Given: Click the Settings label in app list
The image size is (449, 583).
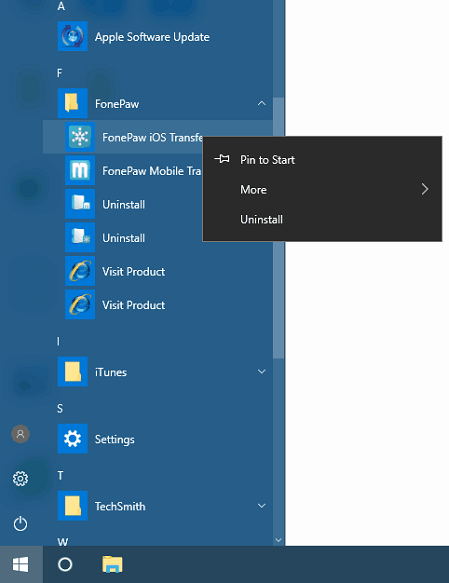Looking at the screenshot, I should [114, 439].
